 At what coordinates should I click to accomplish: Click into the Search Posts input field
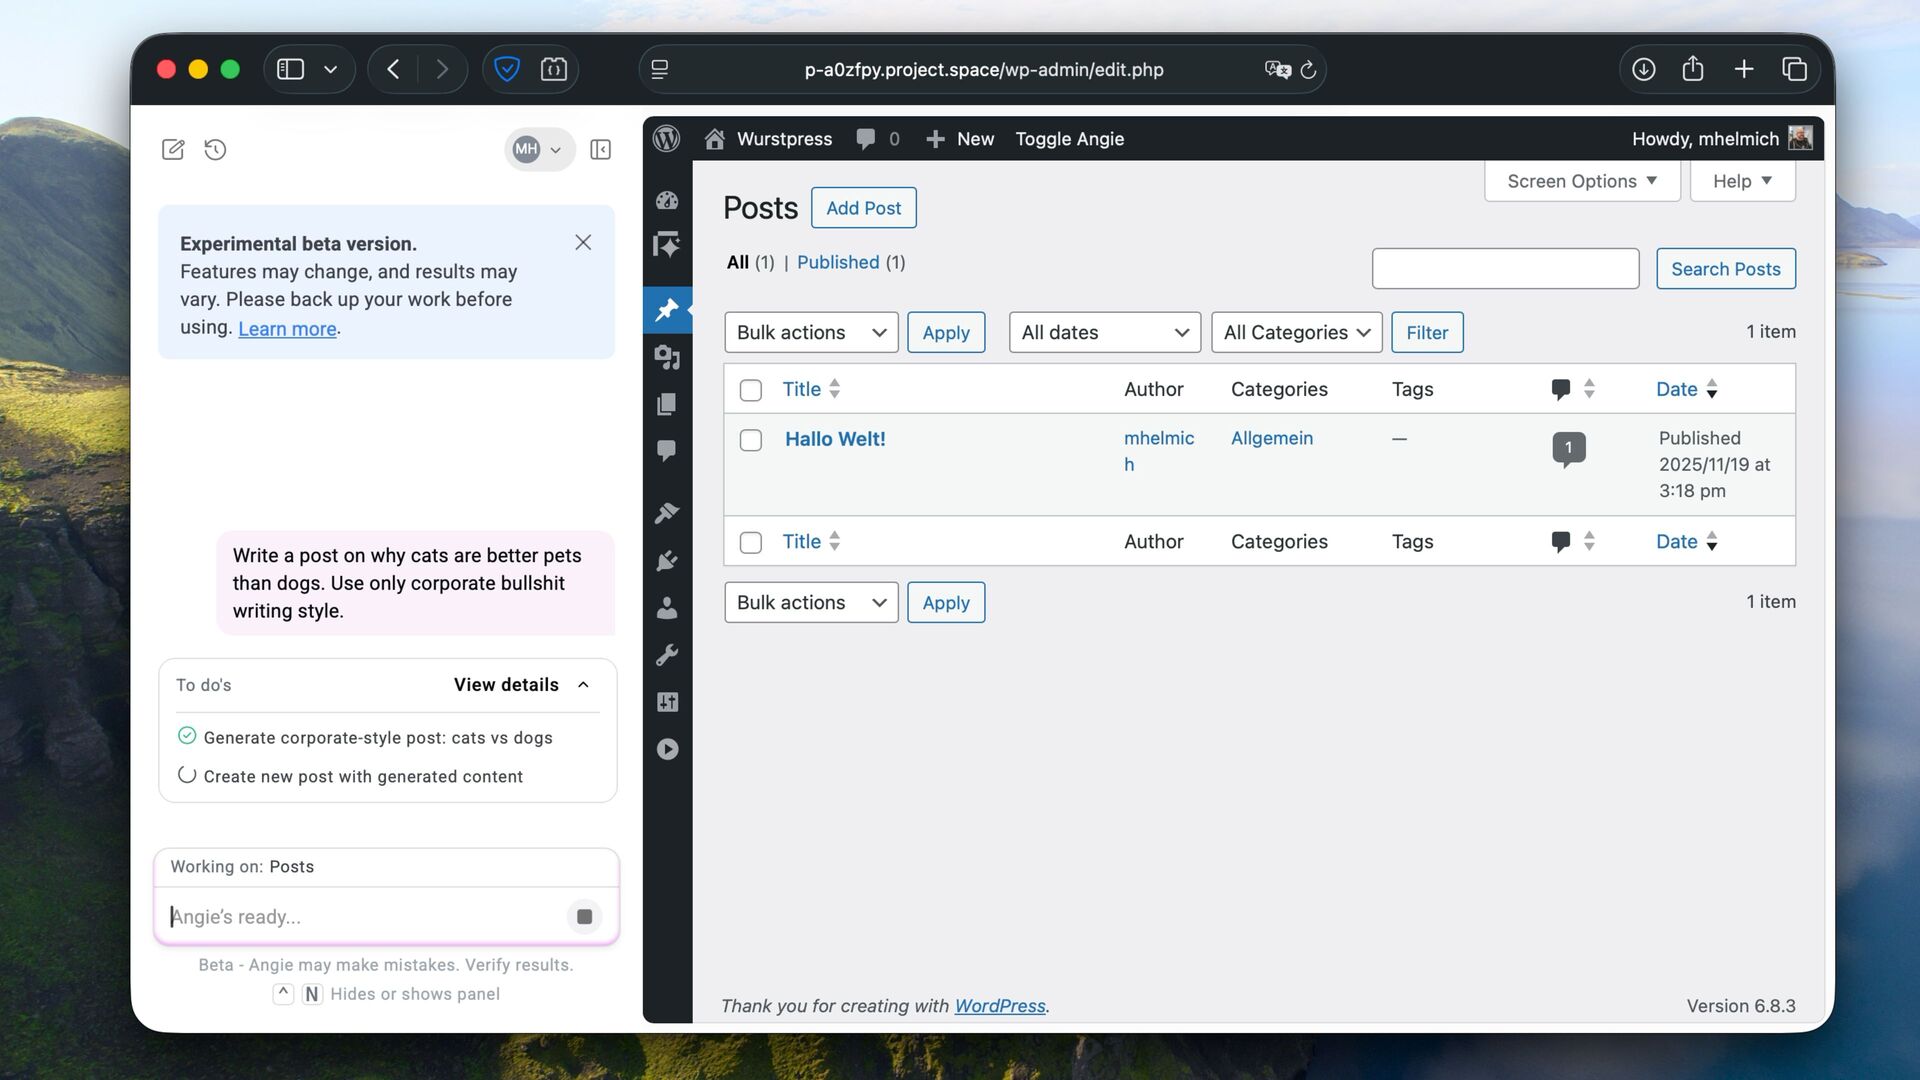click(1504, 269)
